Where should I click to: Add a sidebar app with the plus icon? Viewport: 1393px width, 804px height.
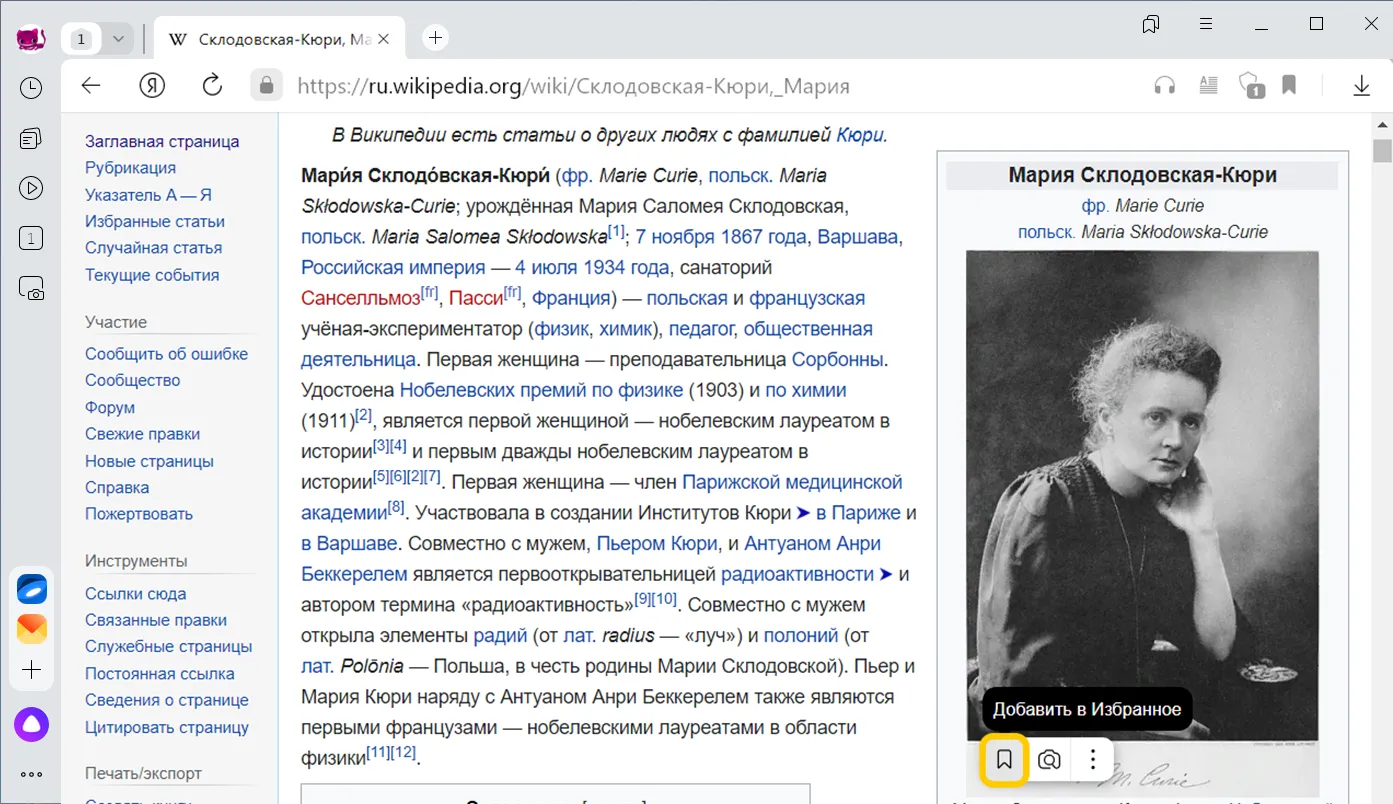32,670
